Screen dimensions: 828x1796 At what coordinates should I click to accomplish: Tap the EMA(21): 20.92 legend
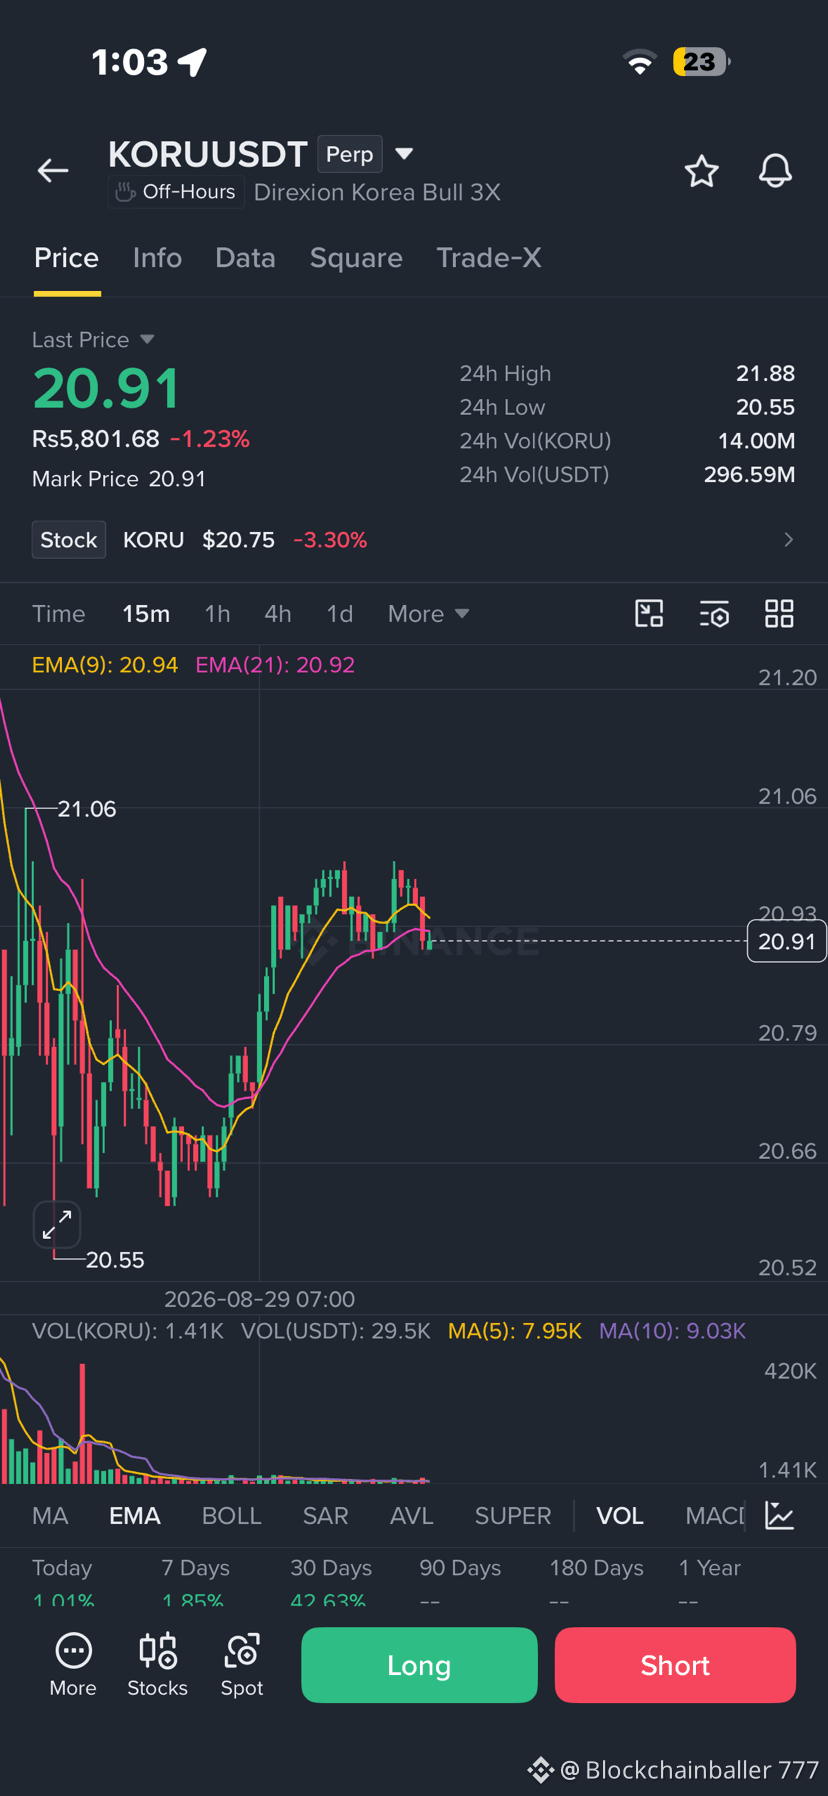point(275,665)
